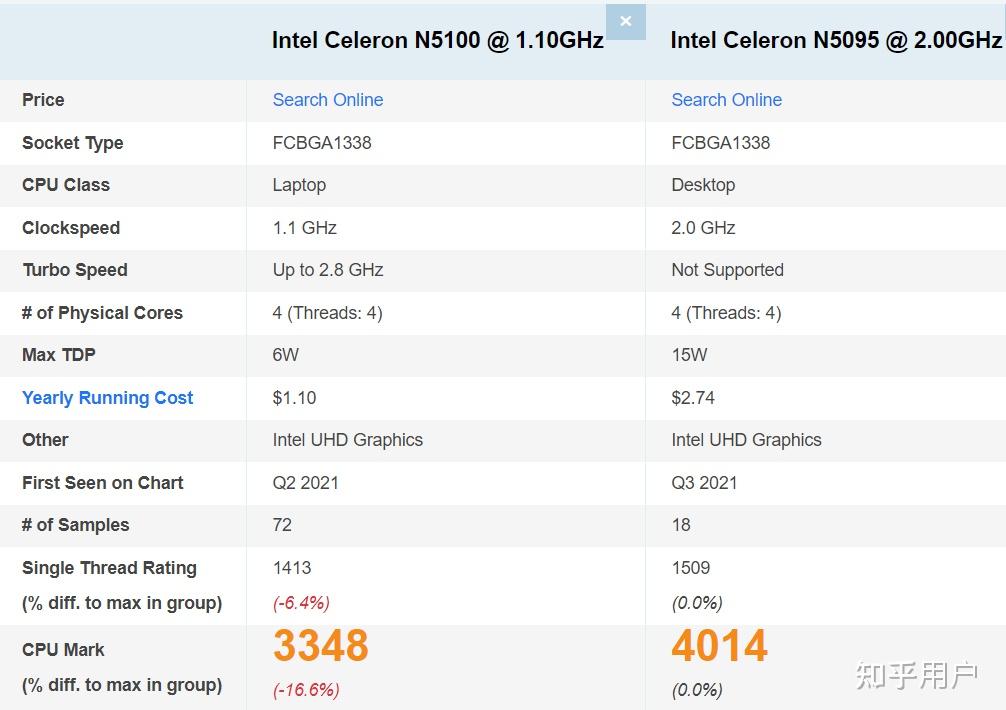Click the Price row label
The image size is (1006, 710).
(x=42, y=100)
